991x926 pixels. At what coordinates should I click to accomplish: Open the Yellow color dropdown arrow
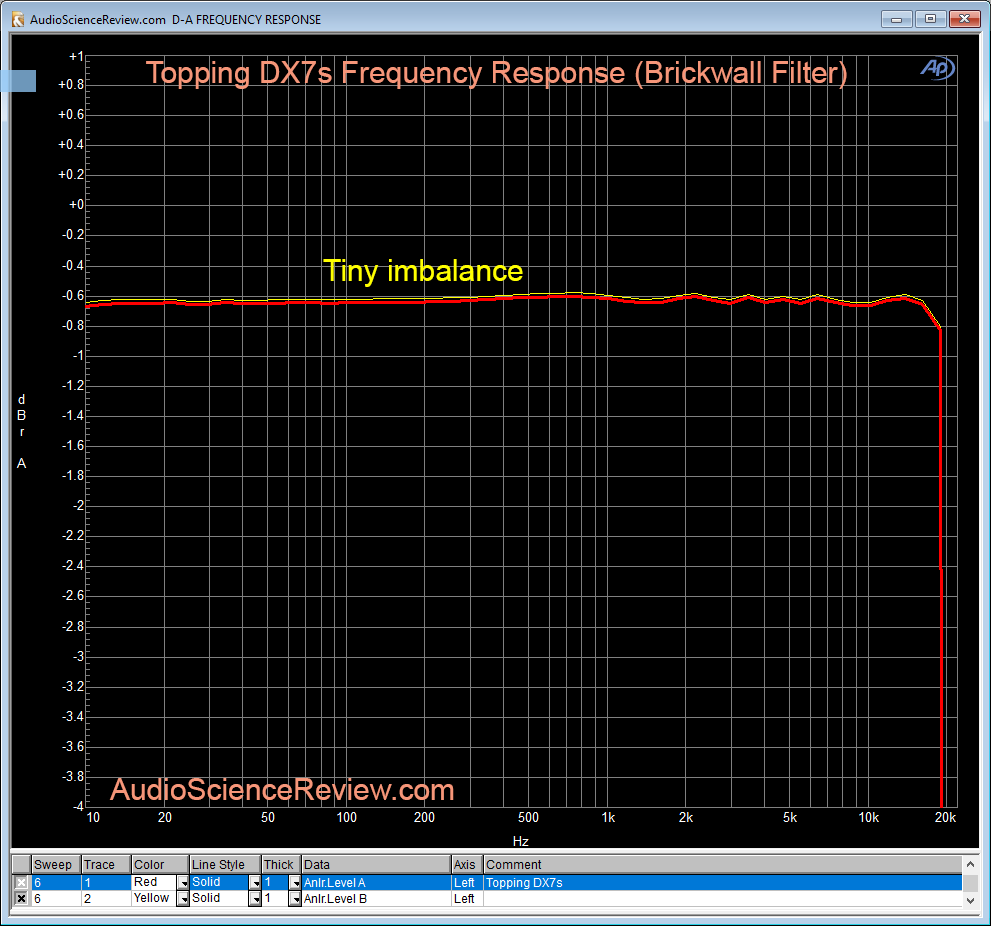(x=183, y=898)
